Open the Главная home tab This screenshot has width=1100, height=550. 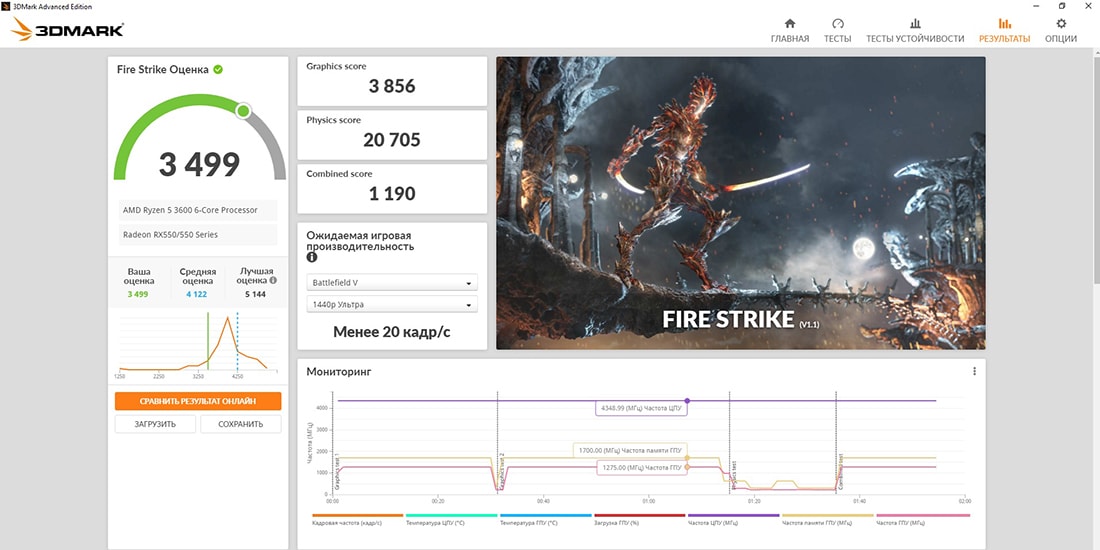(789, 31)
